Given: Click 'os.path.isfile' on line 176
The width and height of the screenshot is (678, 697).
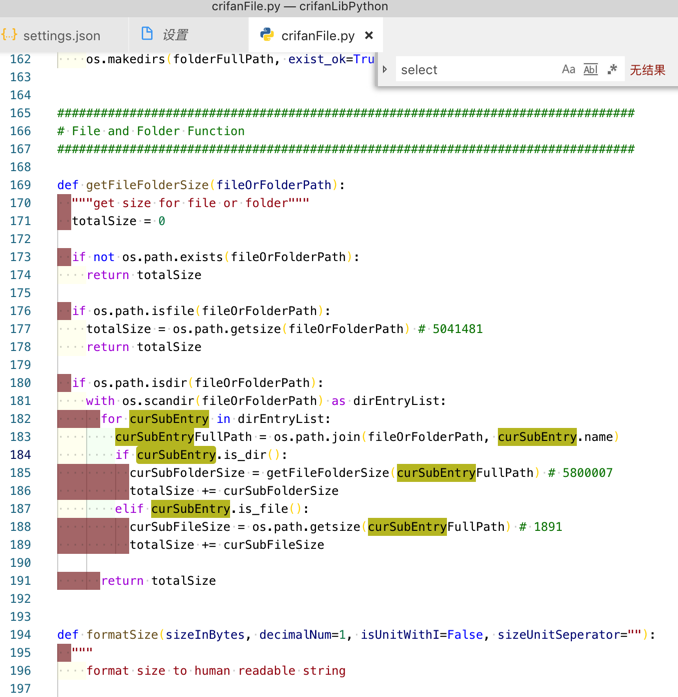Looking at the screenshot, I should point(144,311).
